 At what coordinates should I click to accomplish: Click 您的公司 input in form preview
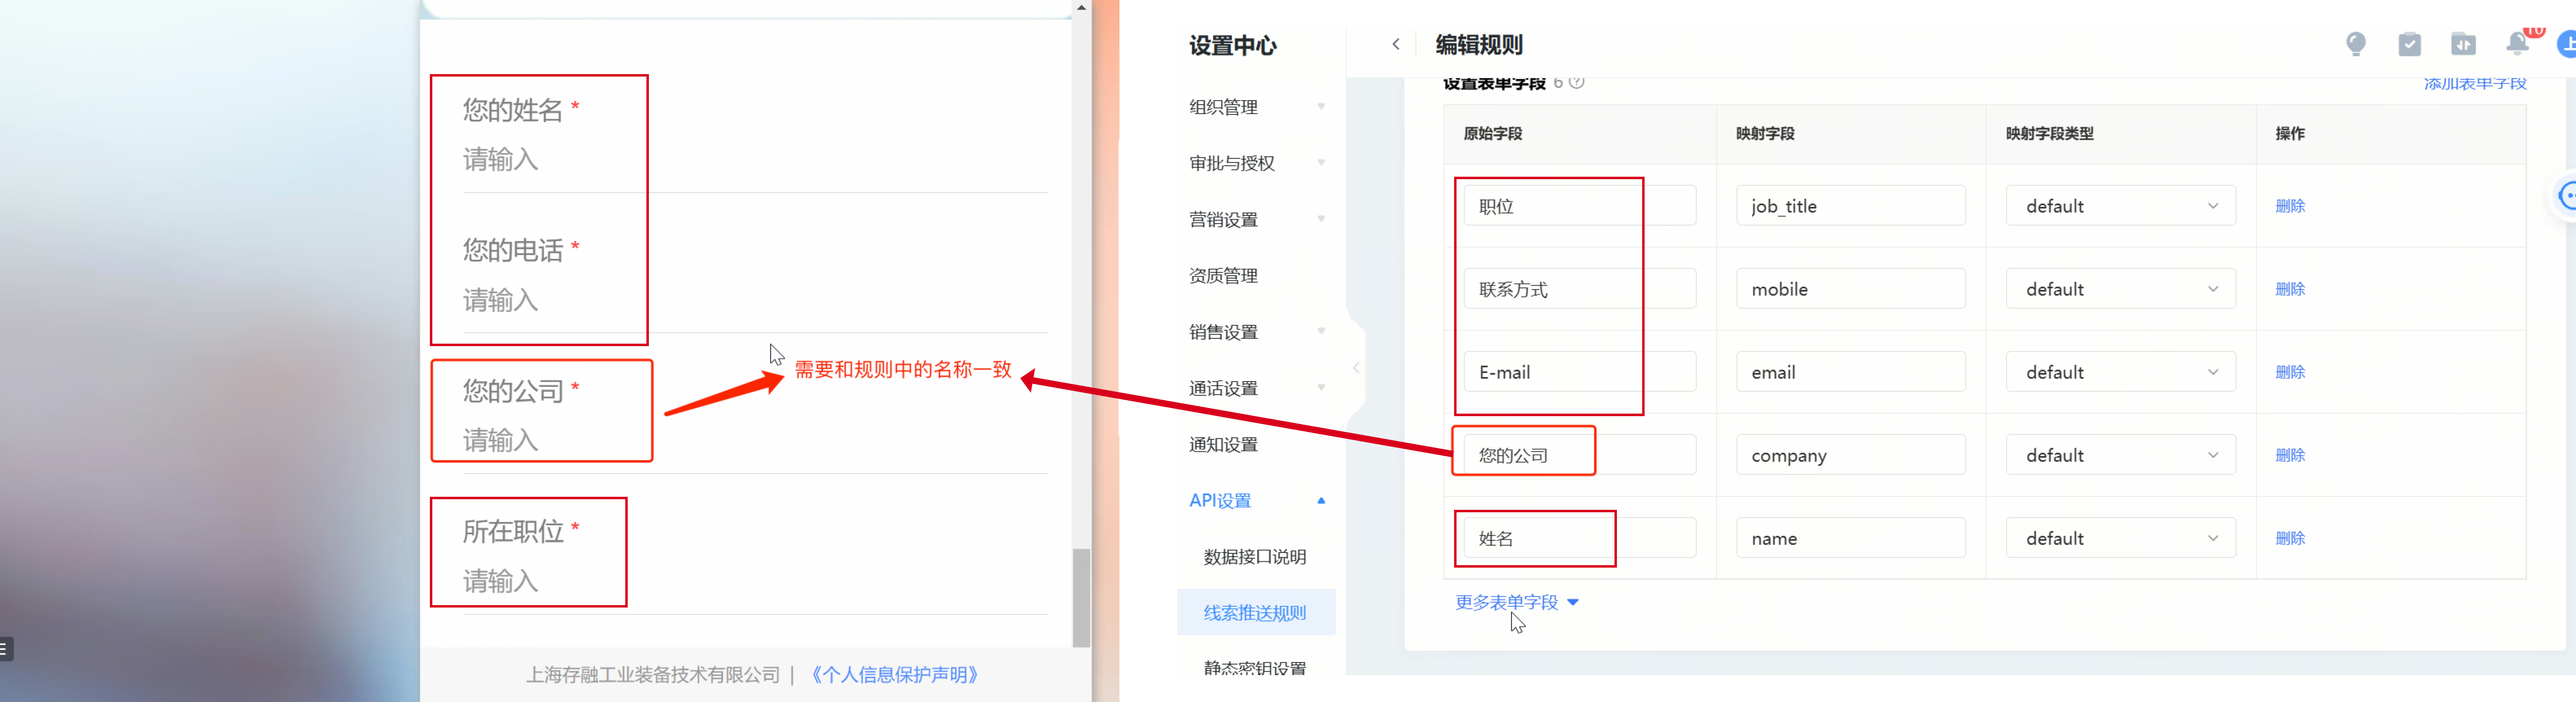[x=755, y=441]
